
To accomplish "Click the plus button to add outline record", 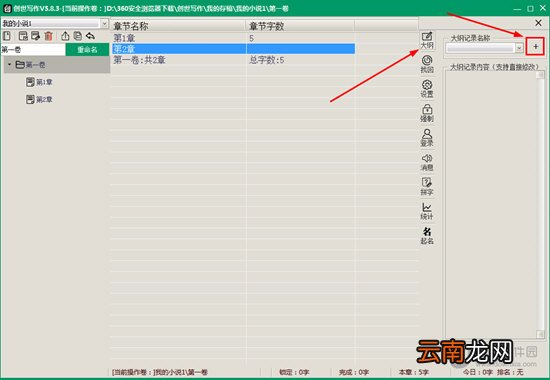I will 535,46.
